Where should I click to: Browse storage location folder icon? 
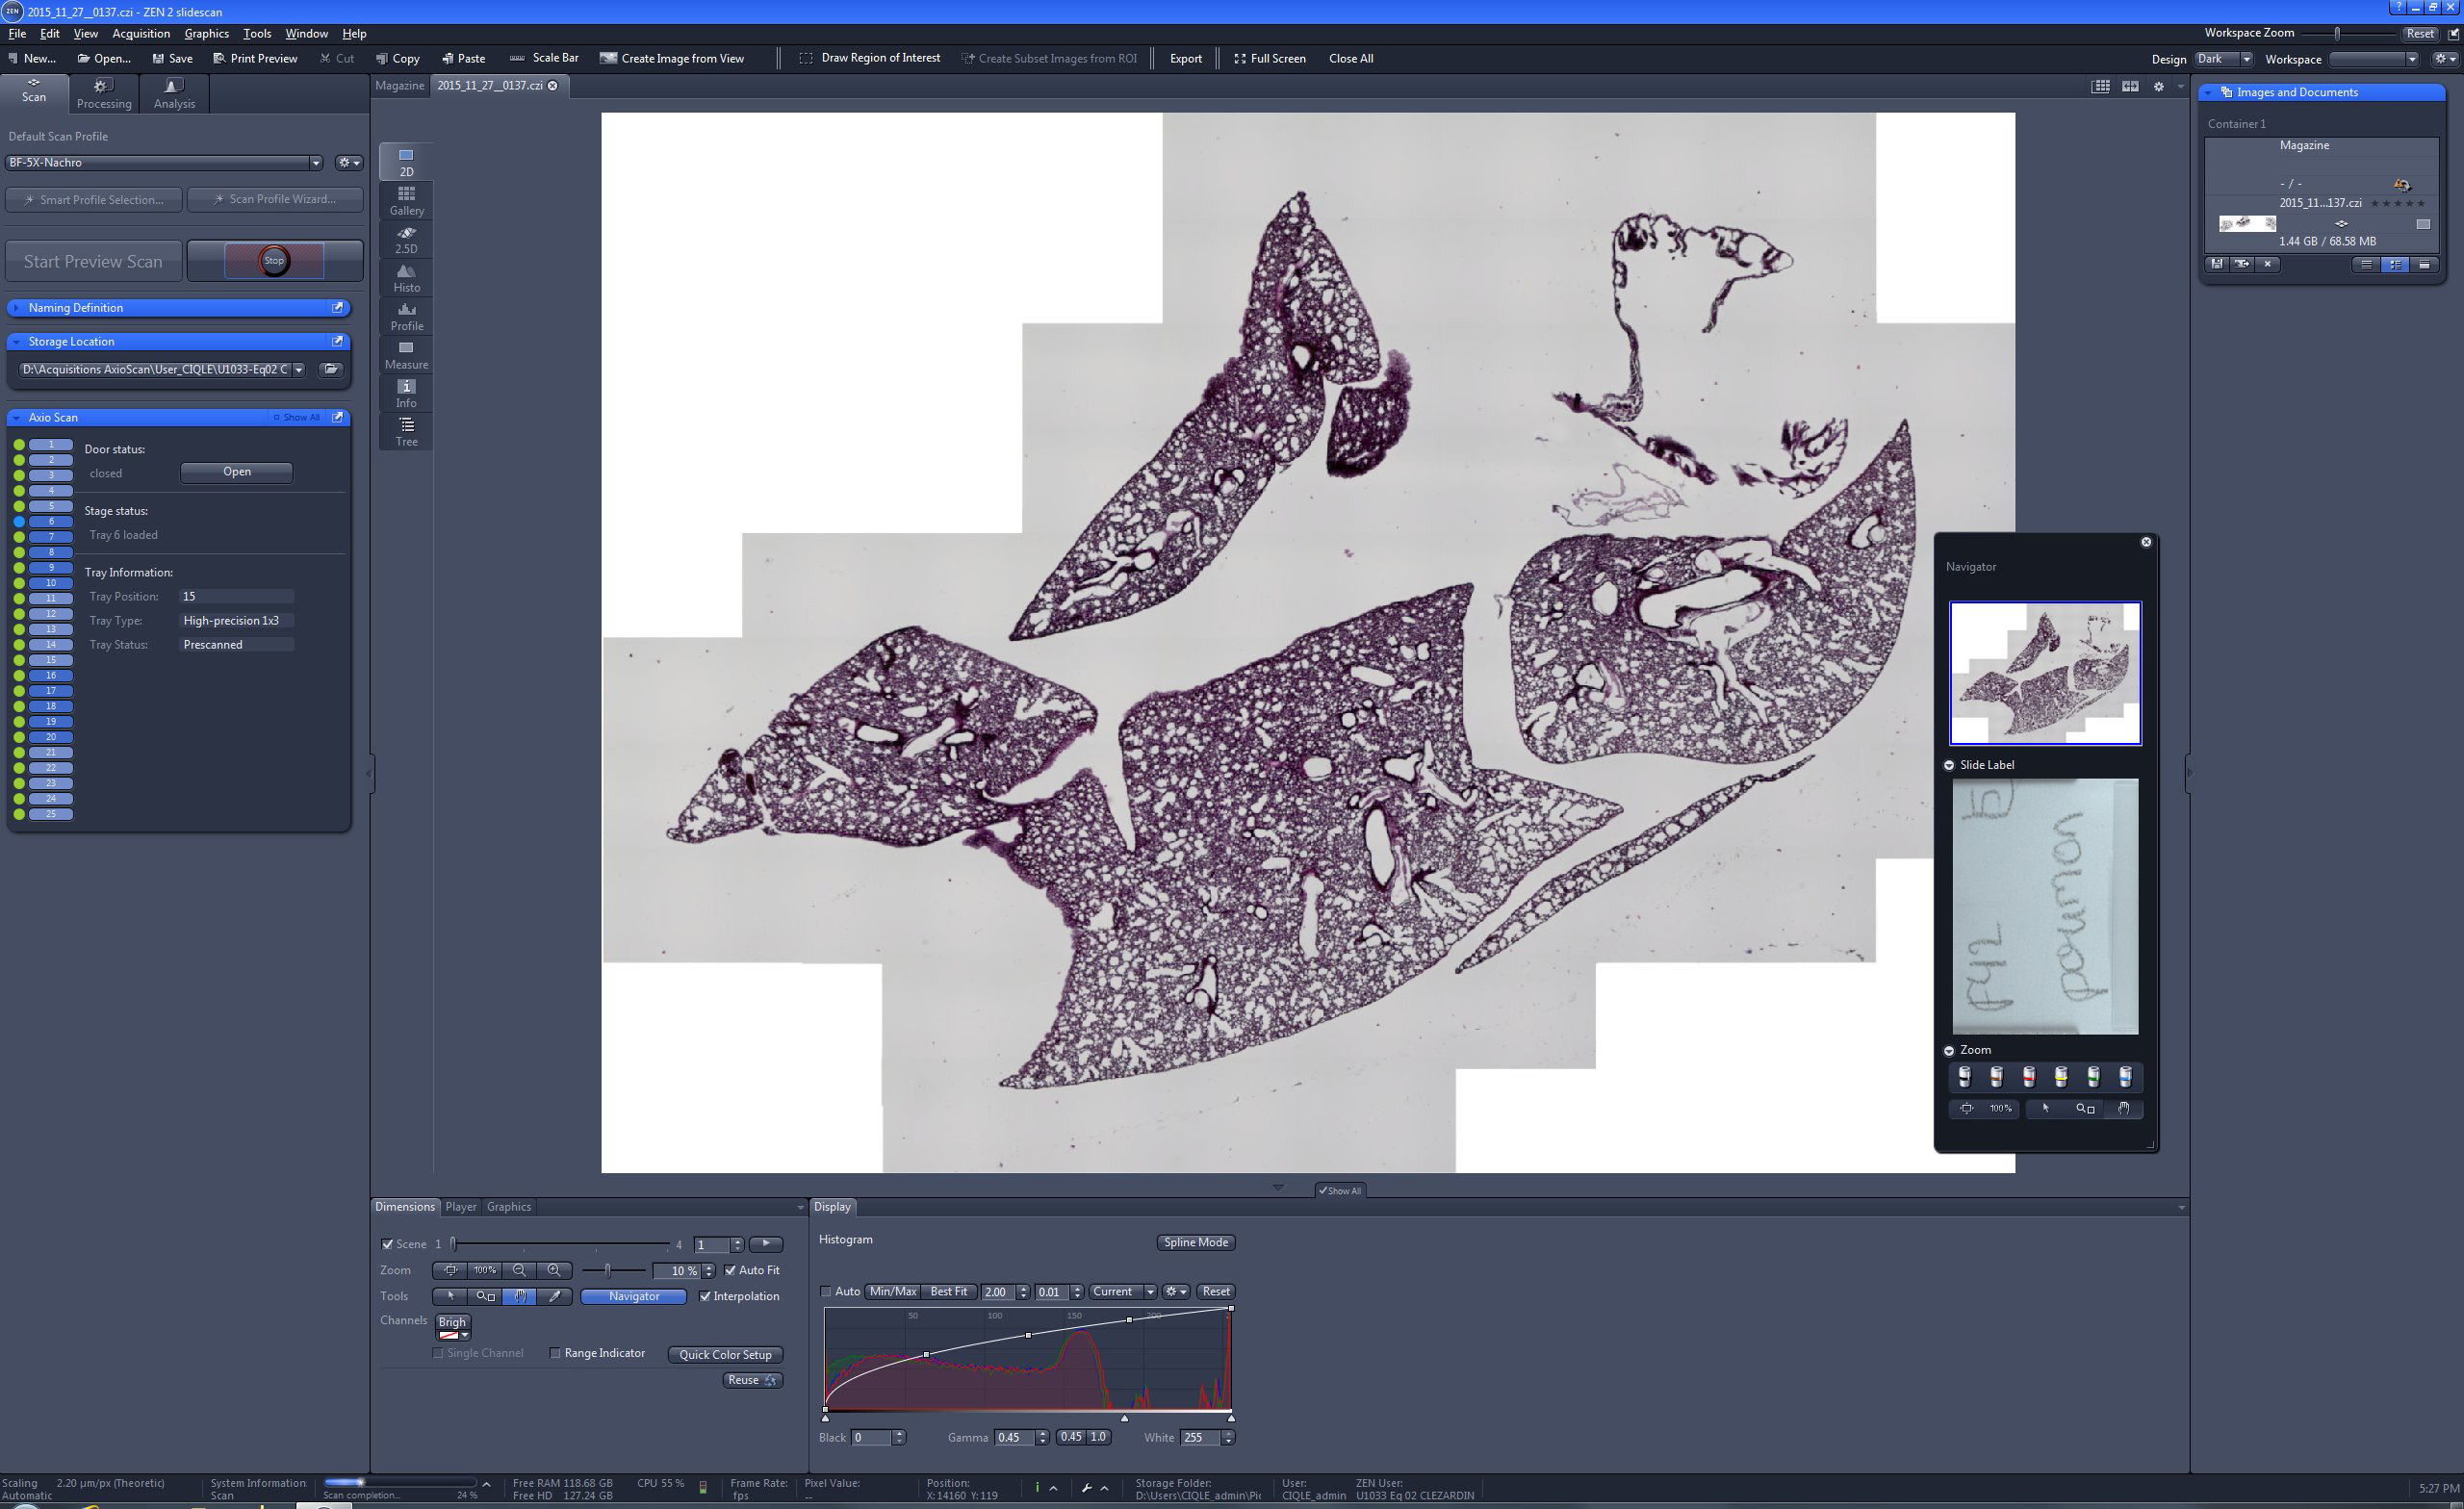click(331, 369)
